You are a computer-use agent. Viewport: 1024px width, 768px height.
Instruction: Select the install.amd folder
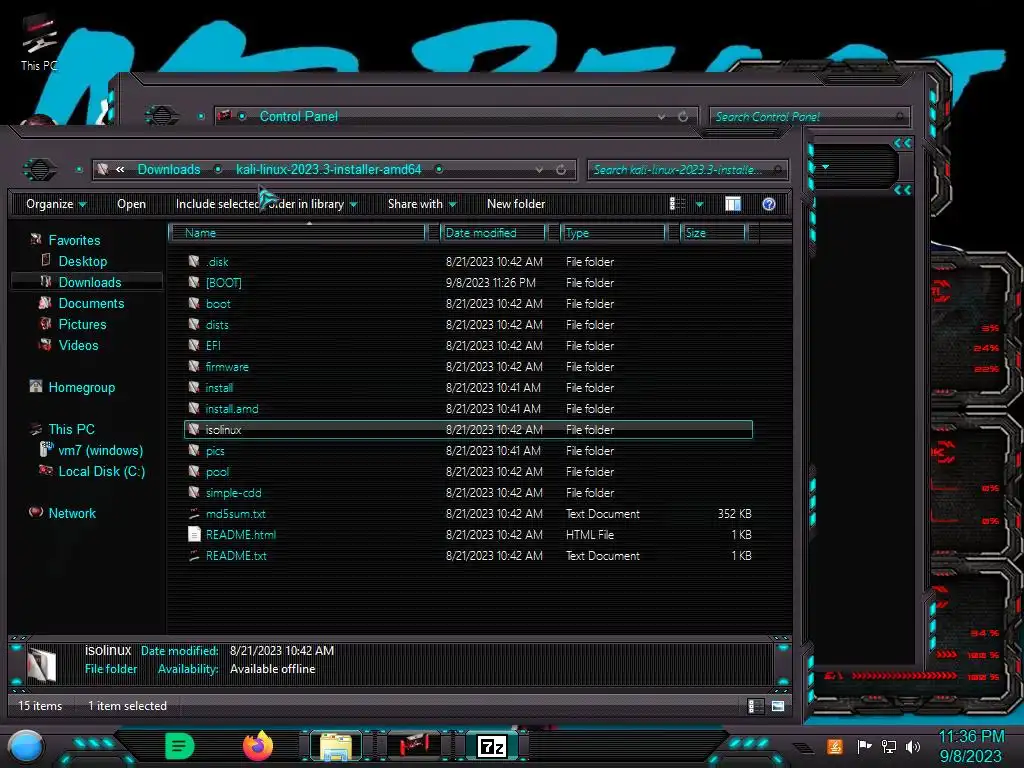coord(232,408)
